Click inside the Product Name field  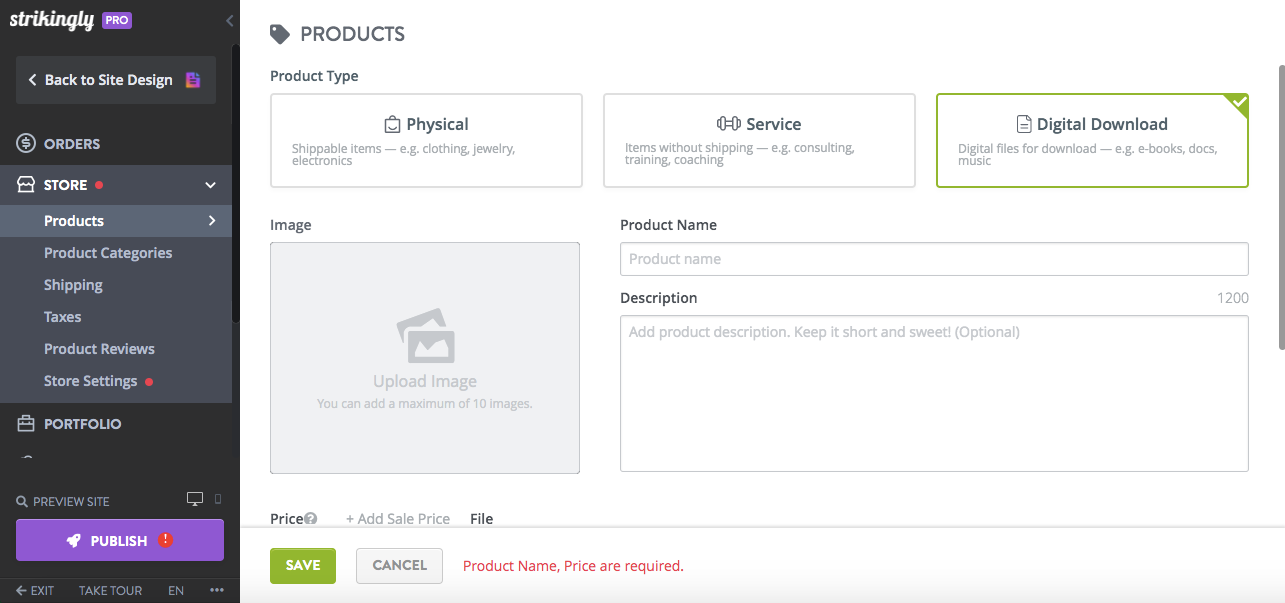[933, 258]
